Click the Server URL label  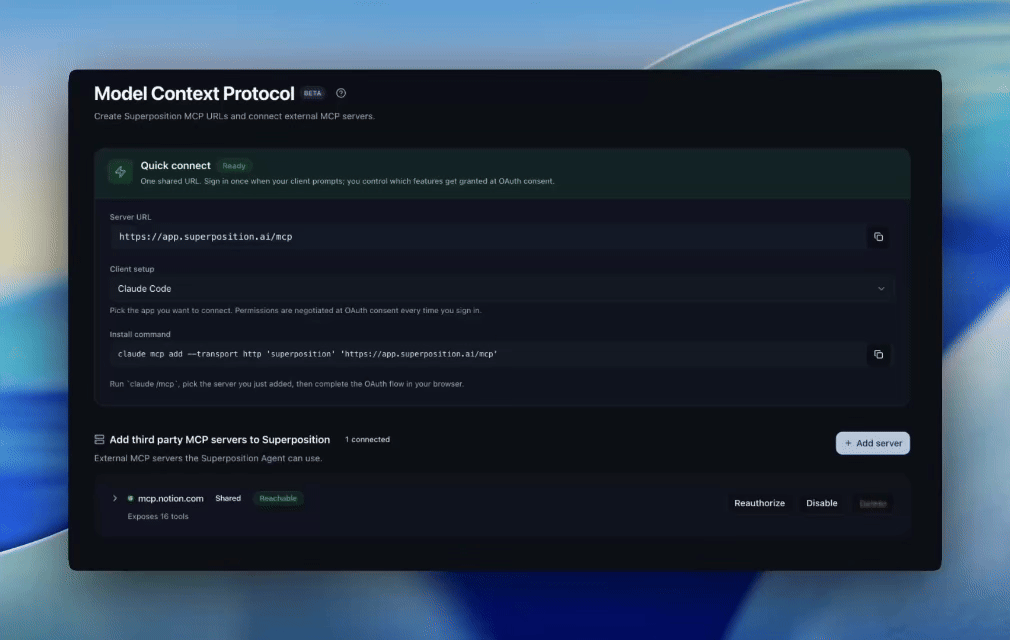[130, 217]
